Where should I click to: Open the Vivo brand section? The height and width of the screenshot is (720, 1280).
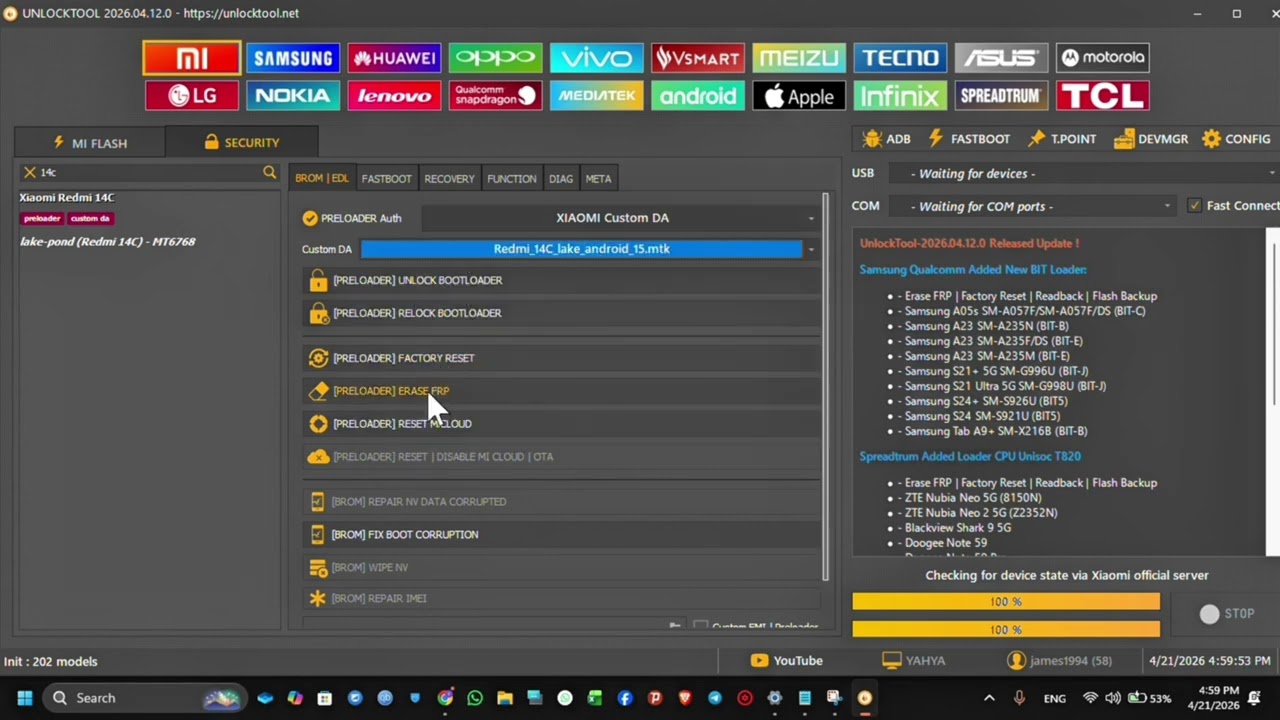point(596,58)
